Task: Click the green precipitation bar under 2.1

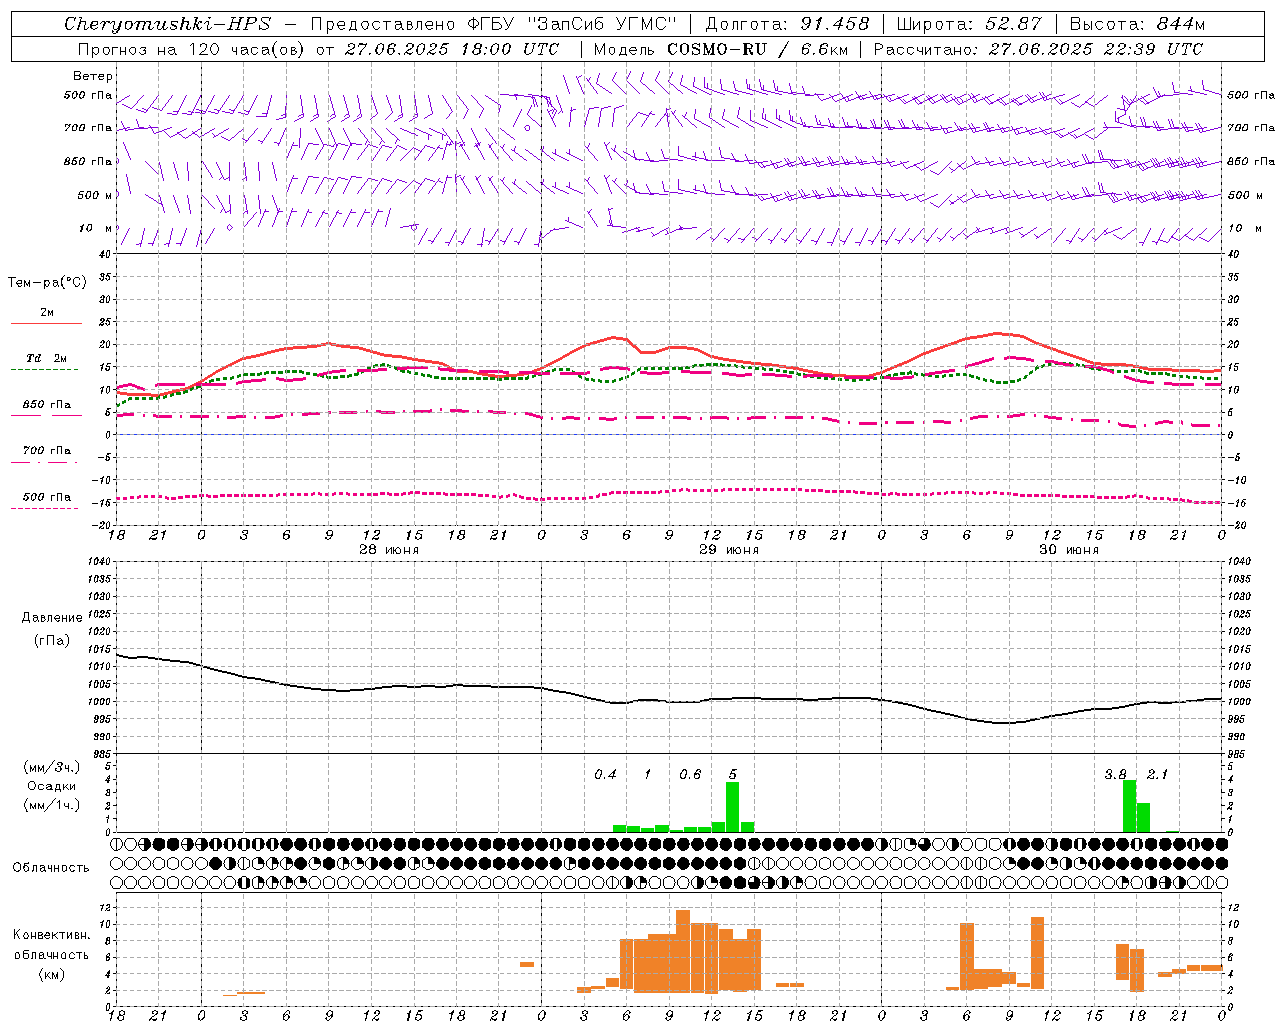Action: pos(1143,818)
